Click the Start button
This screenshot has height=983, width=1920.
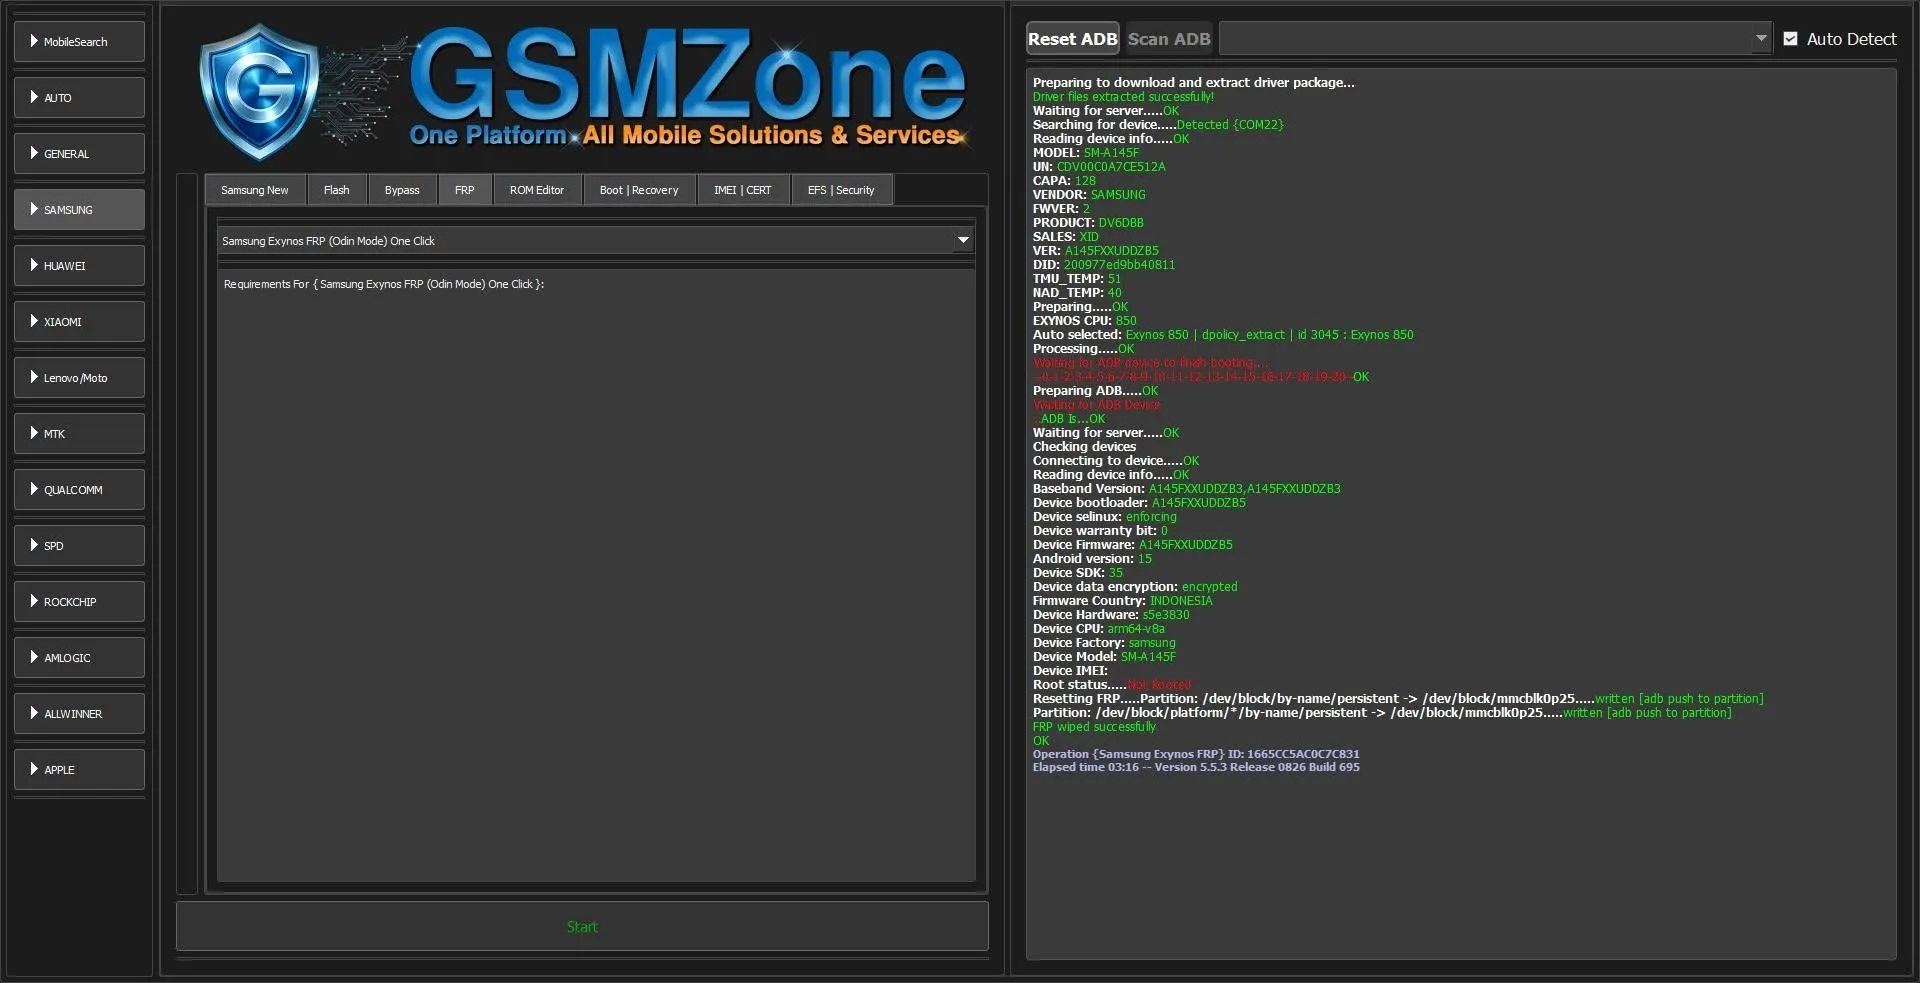point(582,927)
